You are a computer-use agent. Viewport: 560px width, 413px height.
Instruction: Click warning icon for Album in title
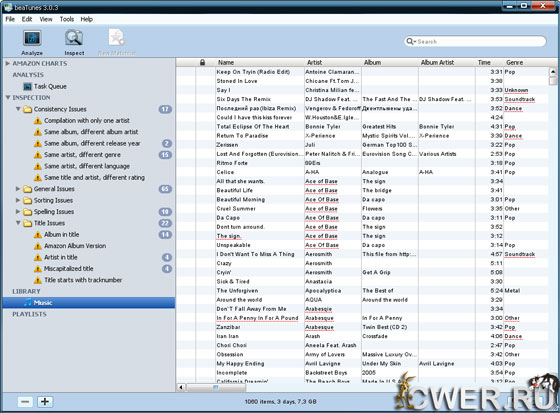pos(38,235)
